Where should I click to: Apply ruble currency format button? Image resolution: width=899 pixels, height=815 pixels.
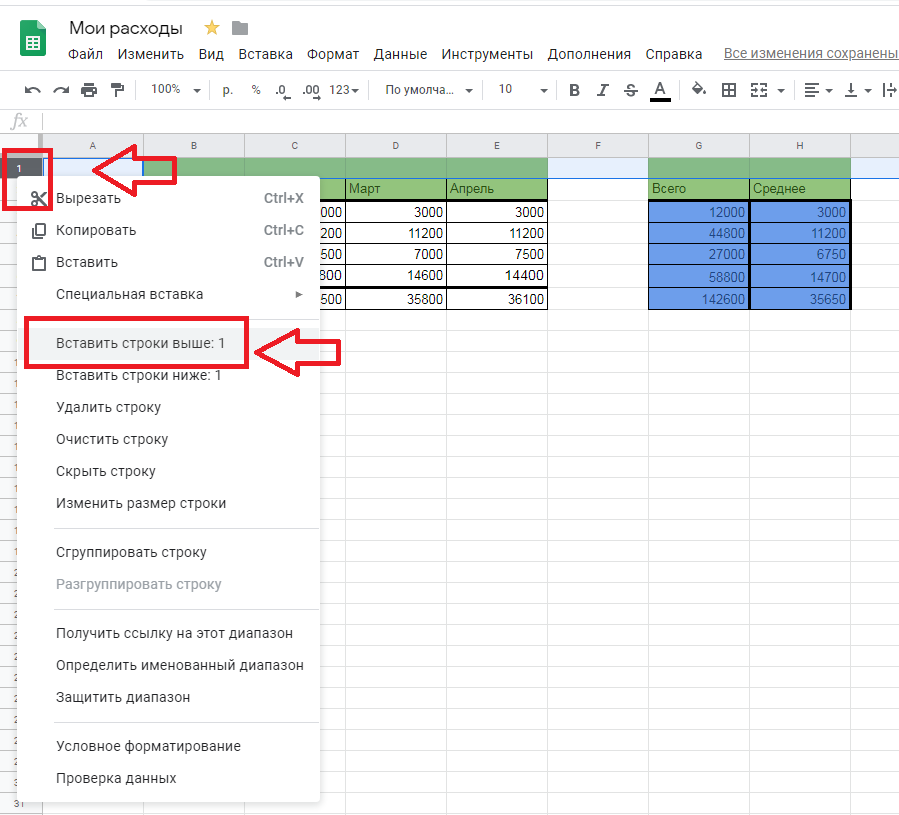(x=228, y=90)
